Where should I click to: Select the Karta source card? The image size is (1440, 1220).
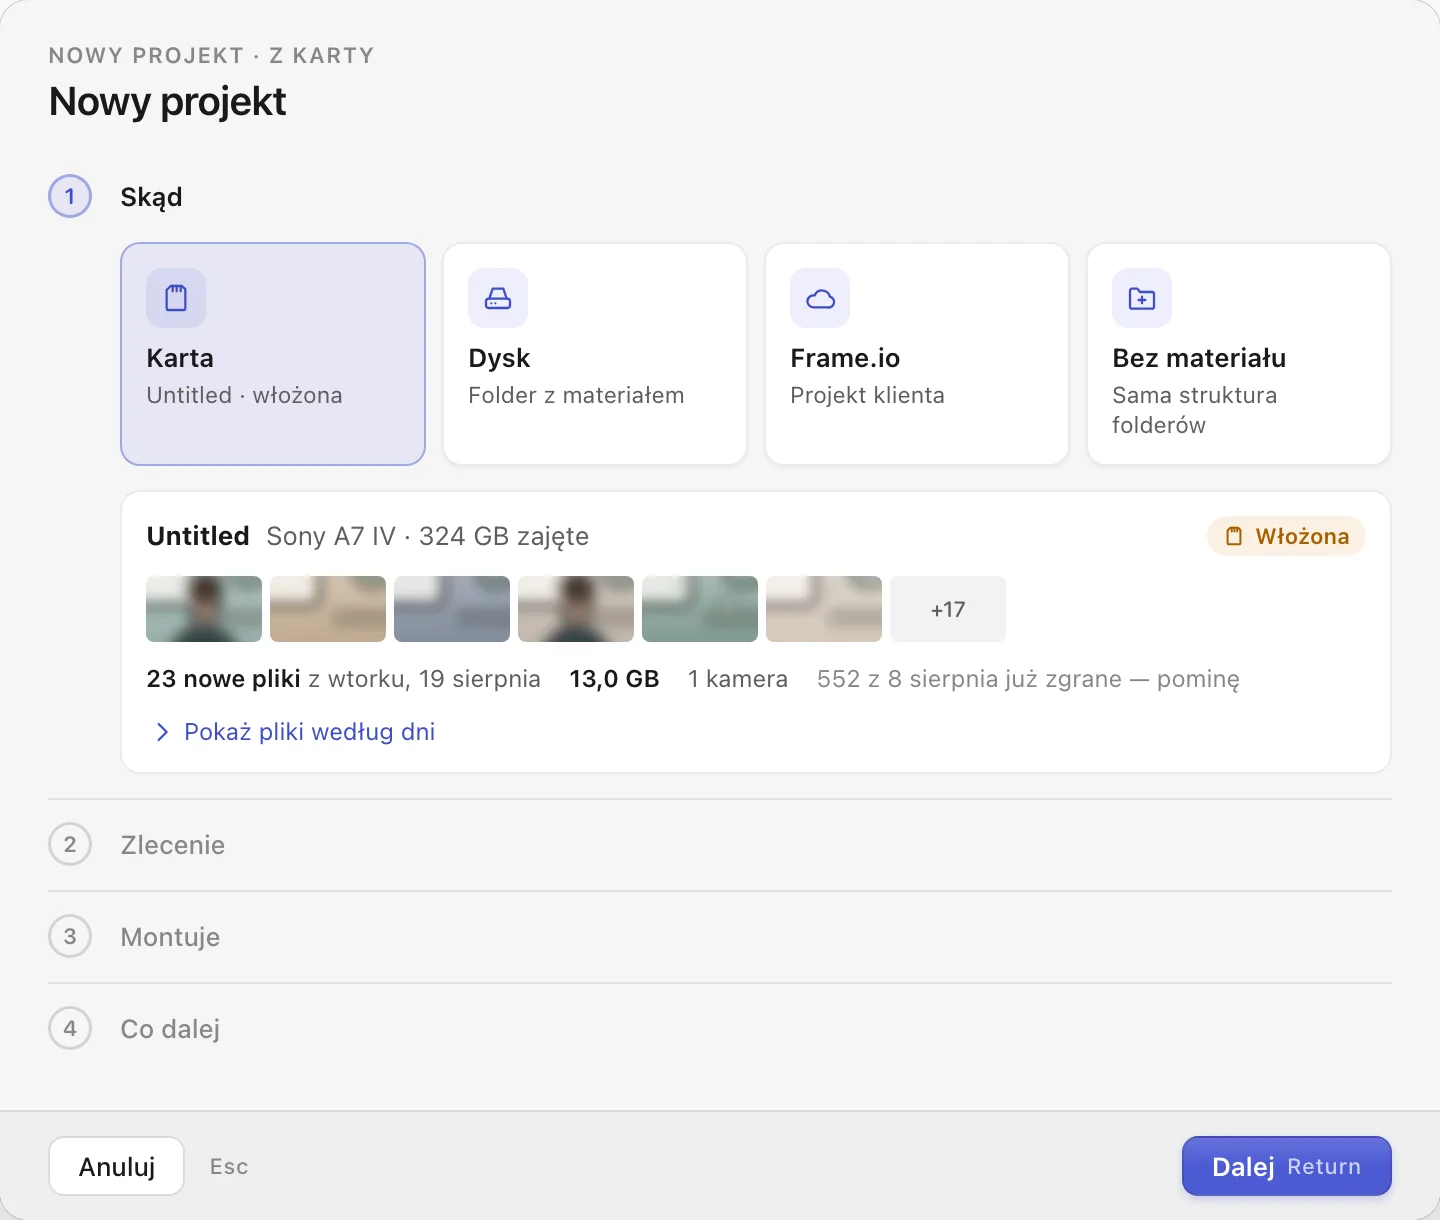(273, 354)
